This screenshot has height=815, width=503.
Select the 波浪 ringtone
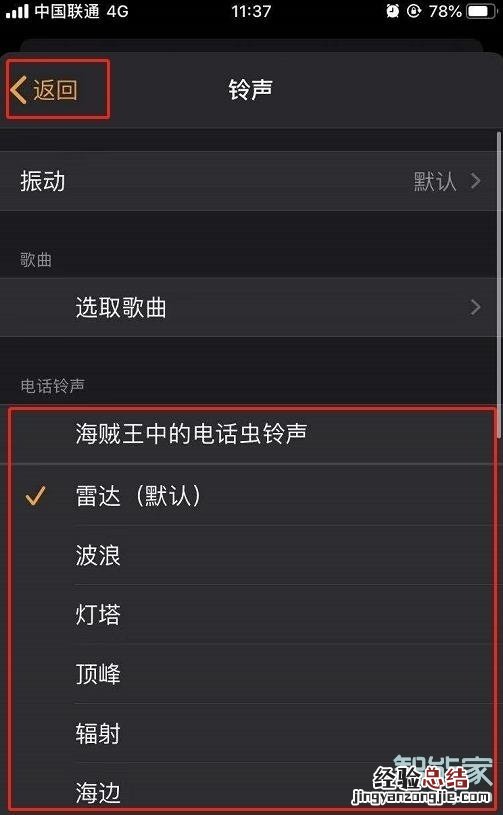252,555
